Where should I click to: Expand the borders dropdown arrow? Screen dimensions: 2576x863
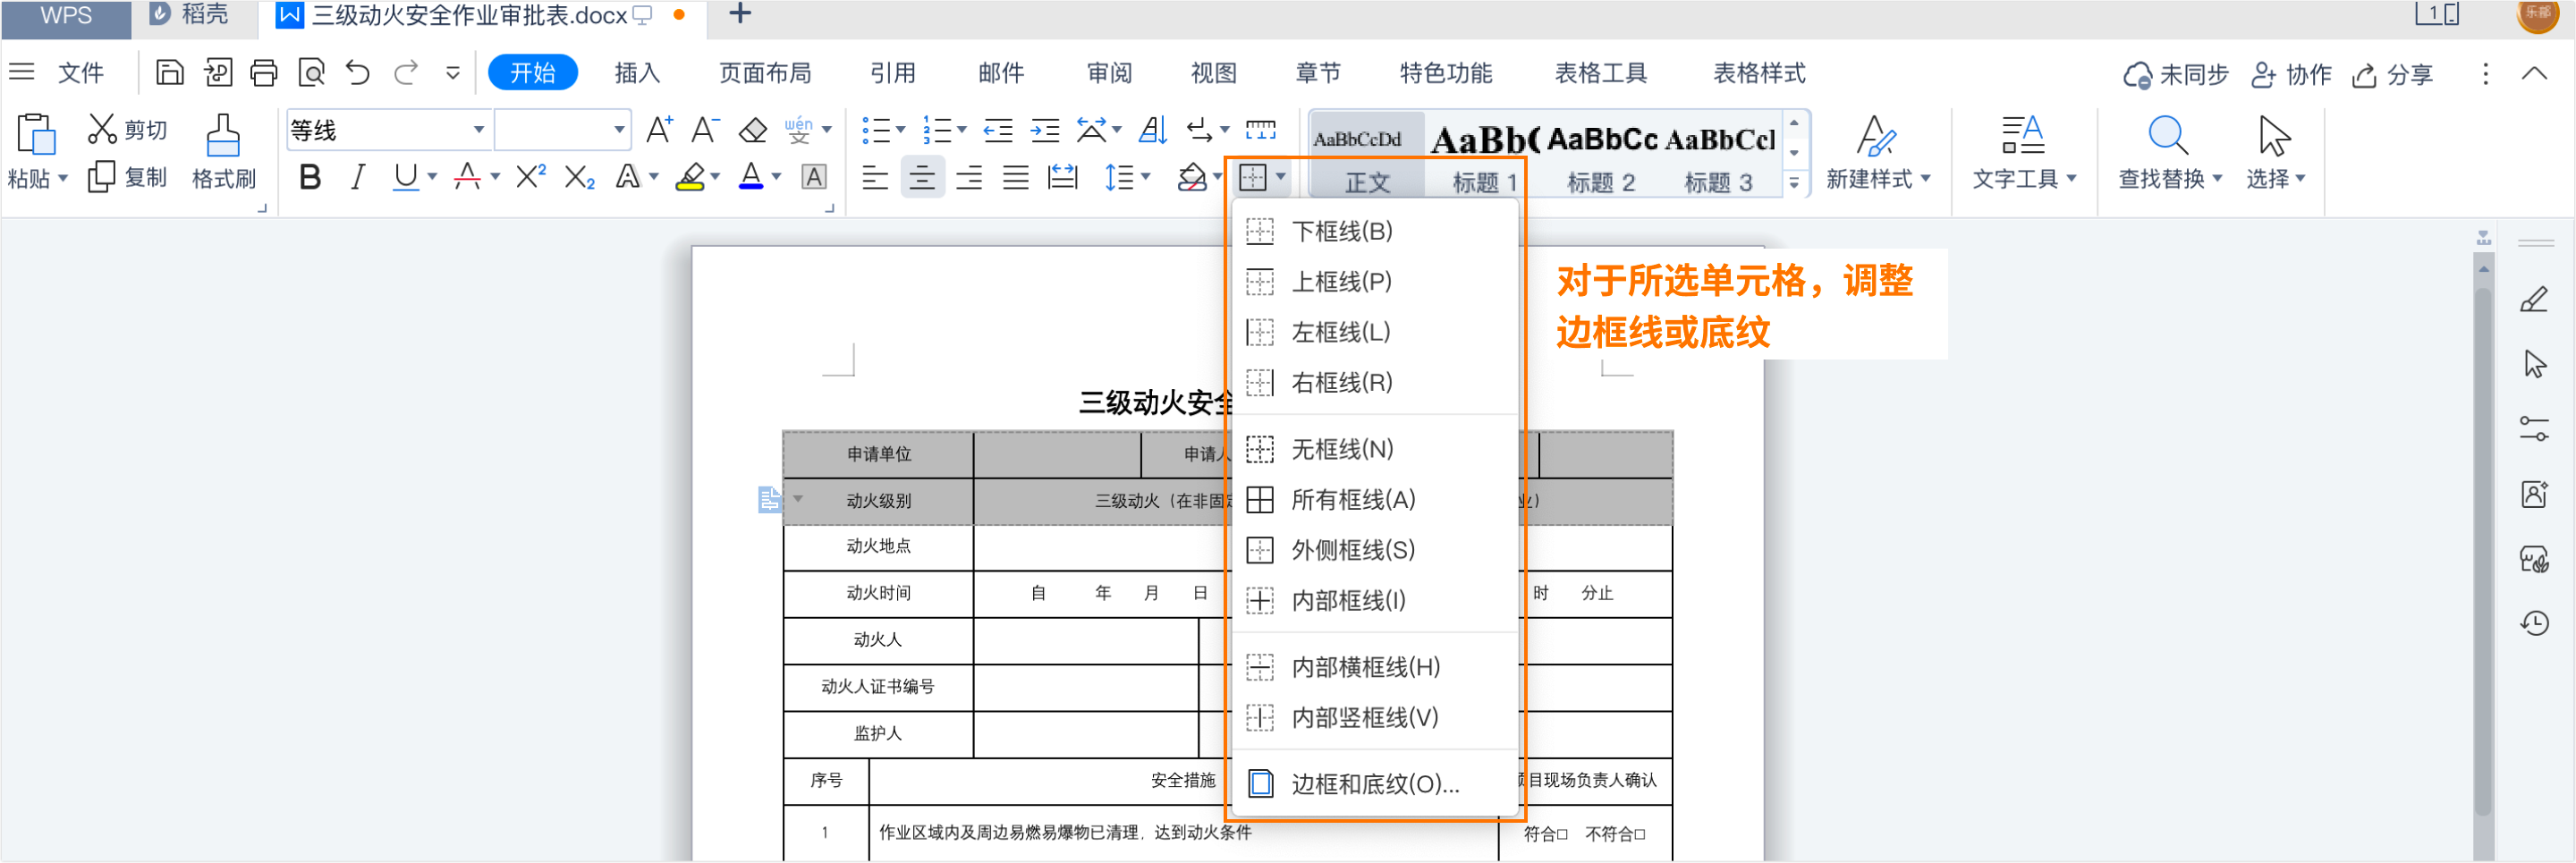click(1281, 178)
